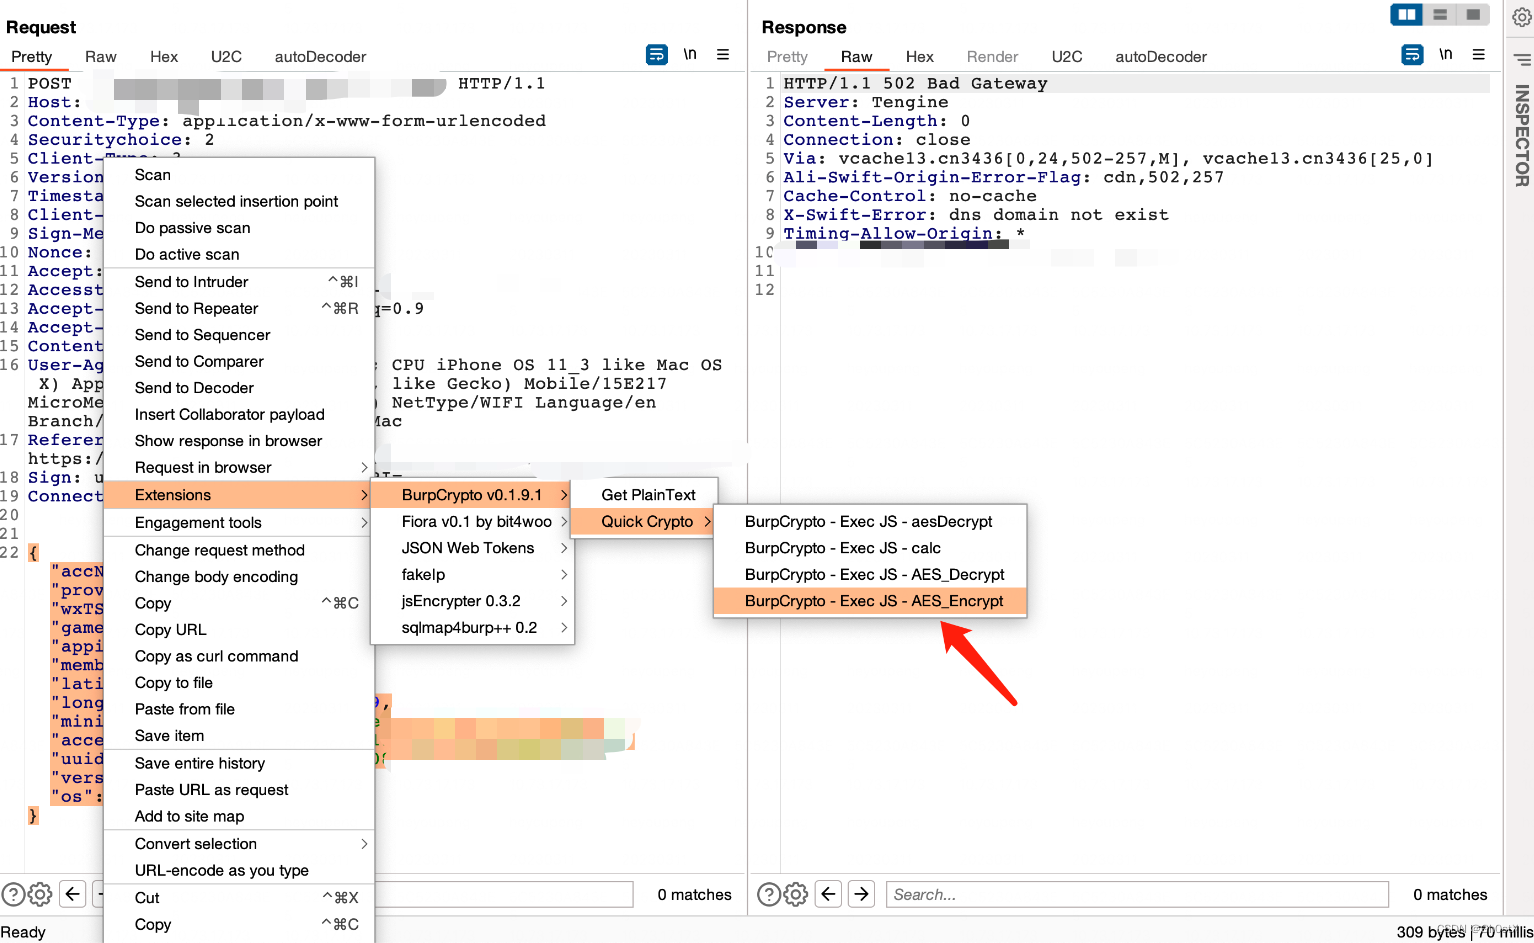
Task: Expand Request in browser submenu
Action: point(239,467)
